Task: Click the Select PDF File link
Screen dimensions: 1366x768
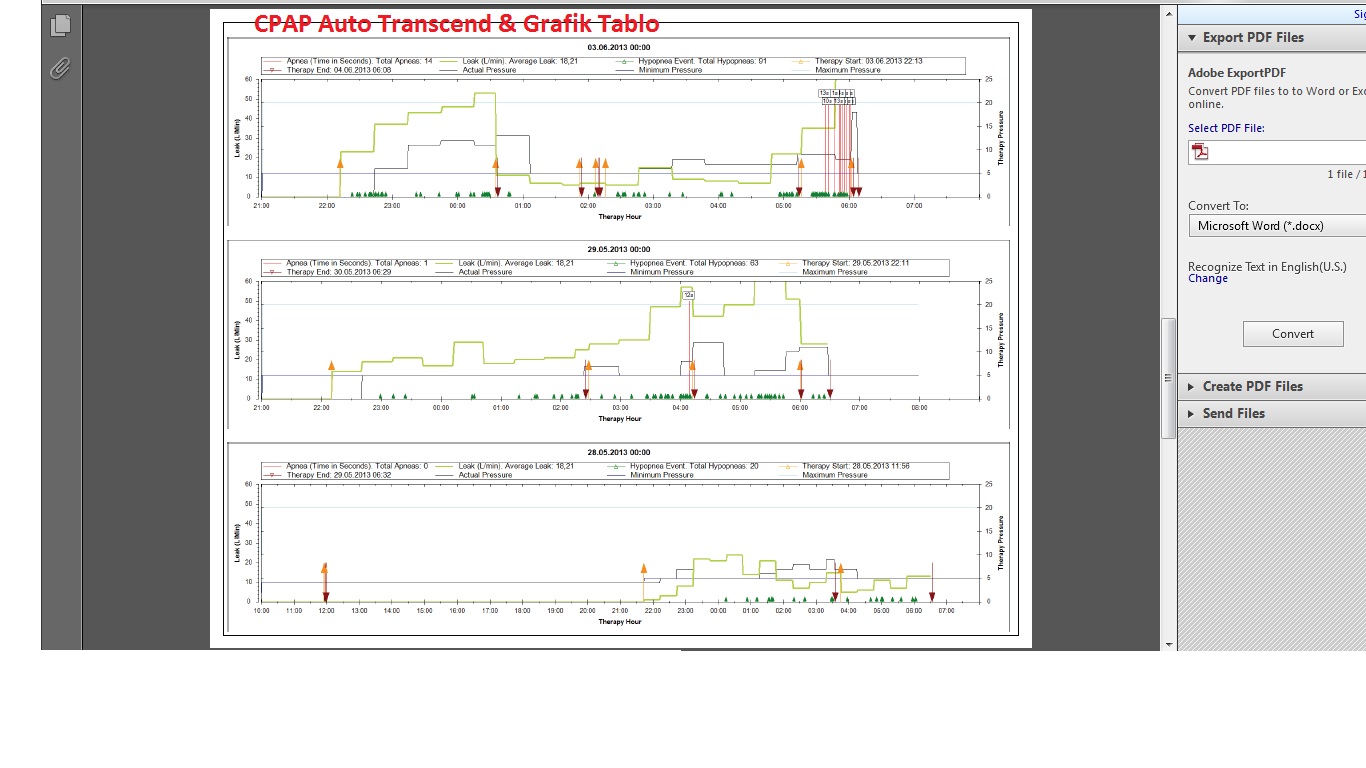Action: pyautogui.click(x=1226, y=128)
